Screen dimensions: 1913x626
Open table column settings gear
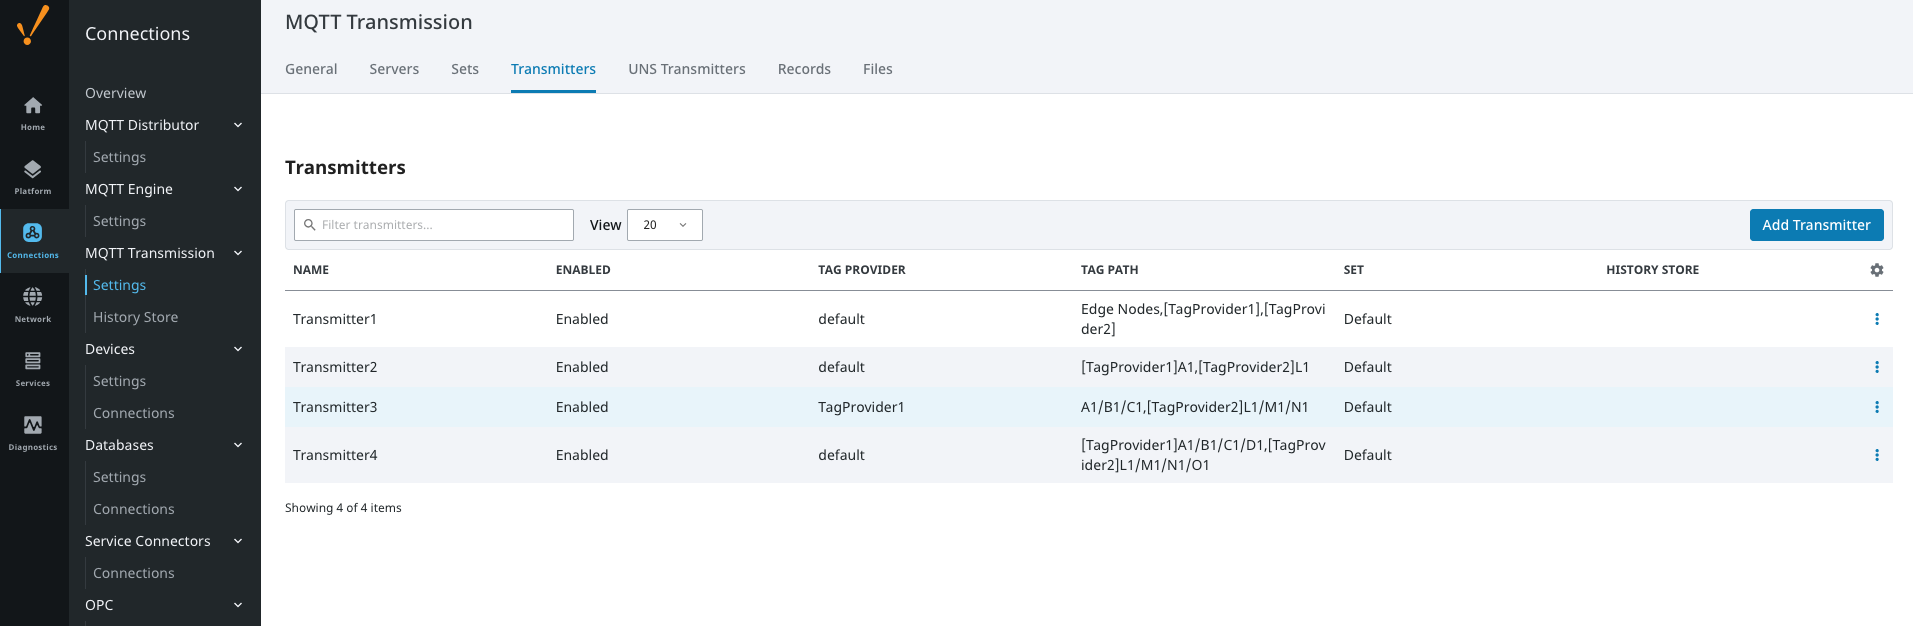click(1876, 270)
